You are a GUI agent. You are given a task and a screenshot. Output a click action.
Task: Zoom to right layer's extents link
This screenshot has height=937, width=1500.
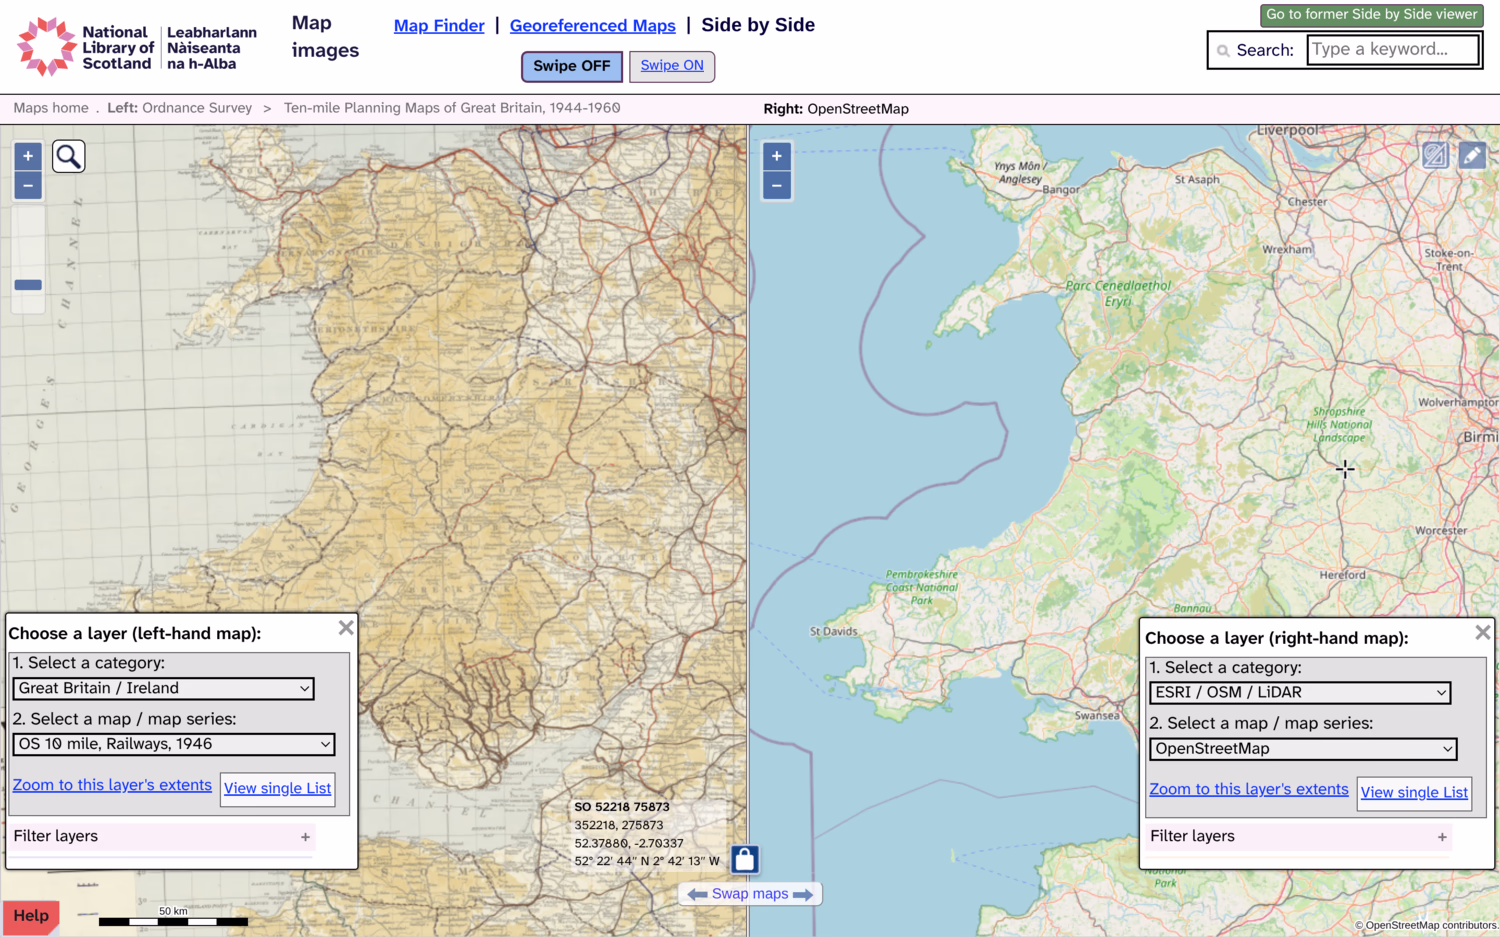click(1249, 789)
